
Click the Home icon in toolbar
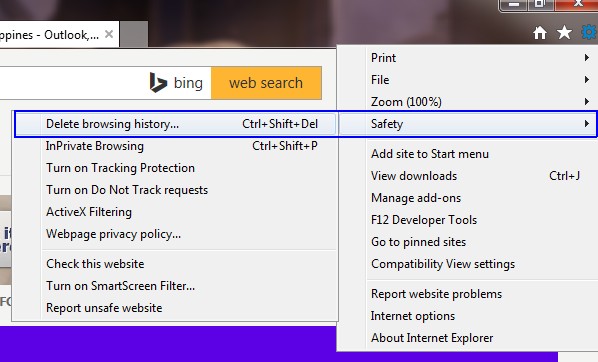[540, 33]
